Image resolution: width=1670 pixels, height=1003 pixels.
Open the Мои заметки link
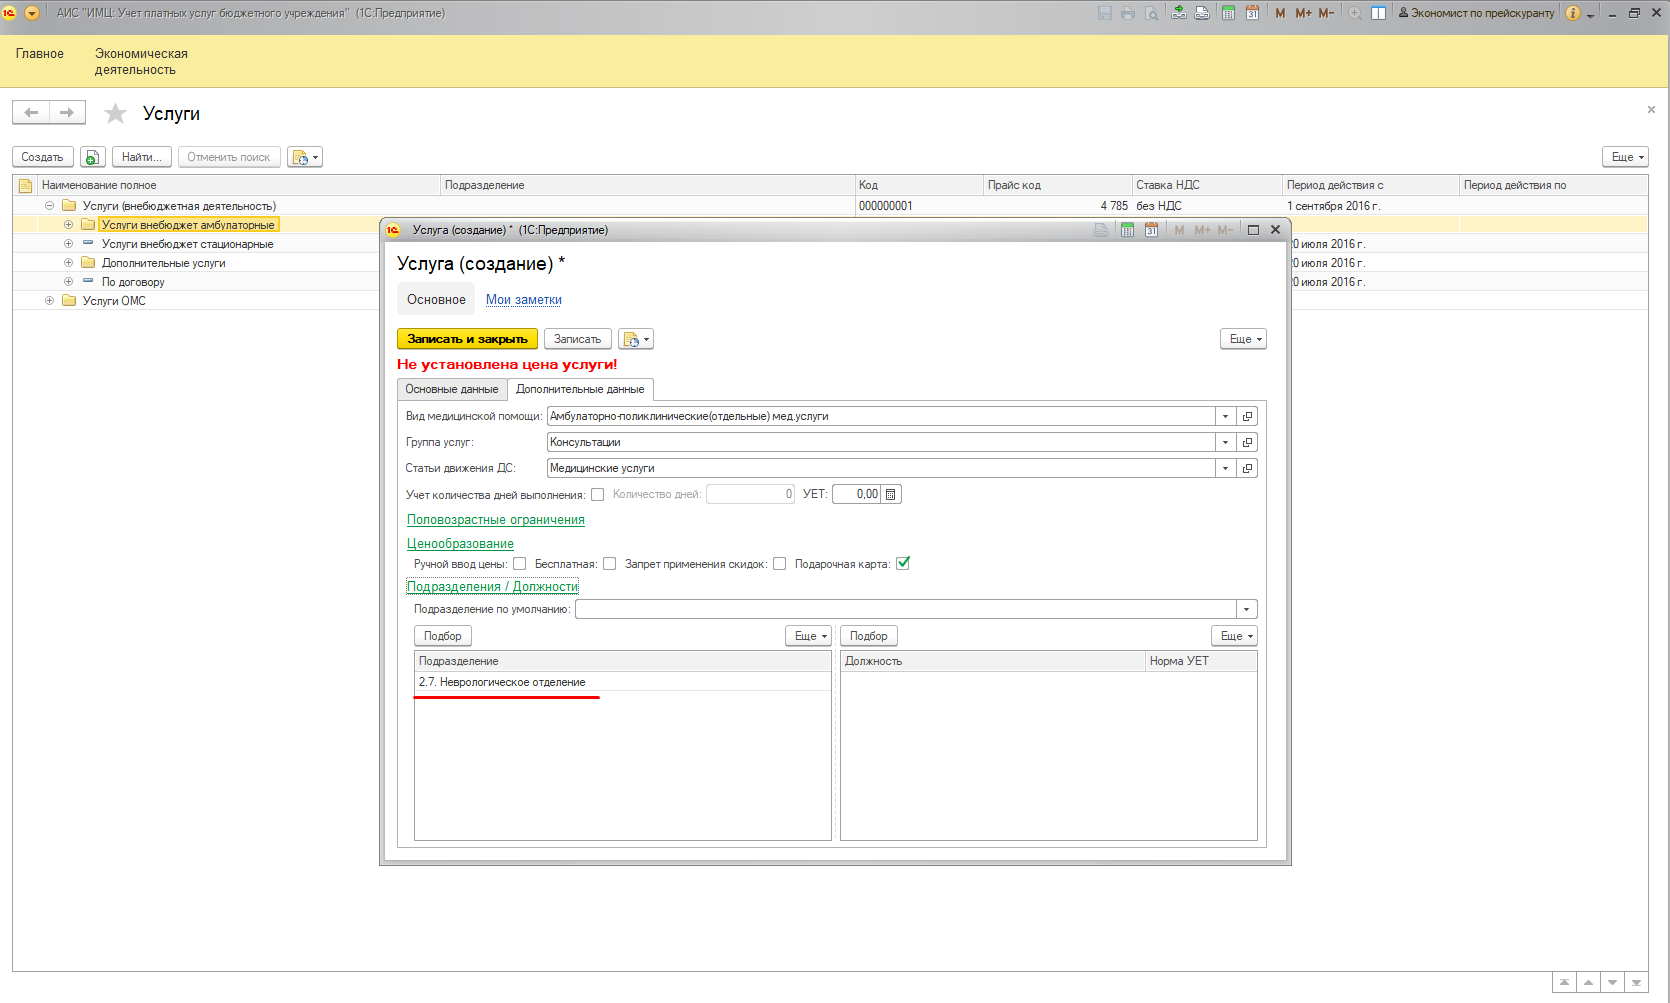(523, 300)
